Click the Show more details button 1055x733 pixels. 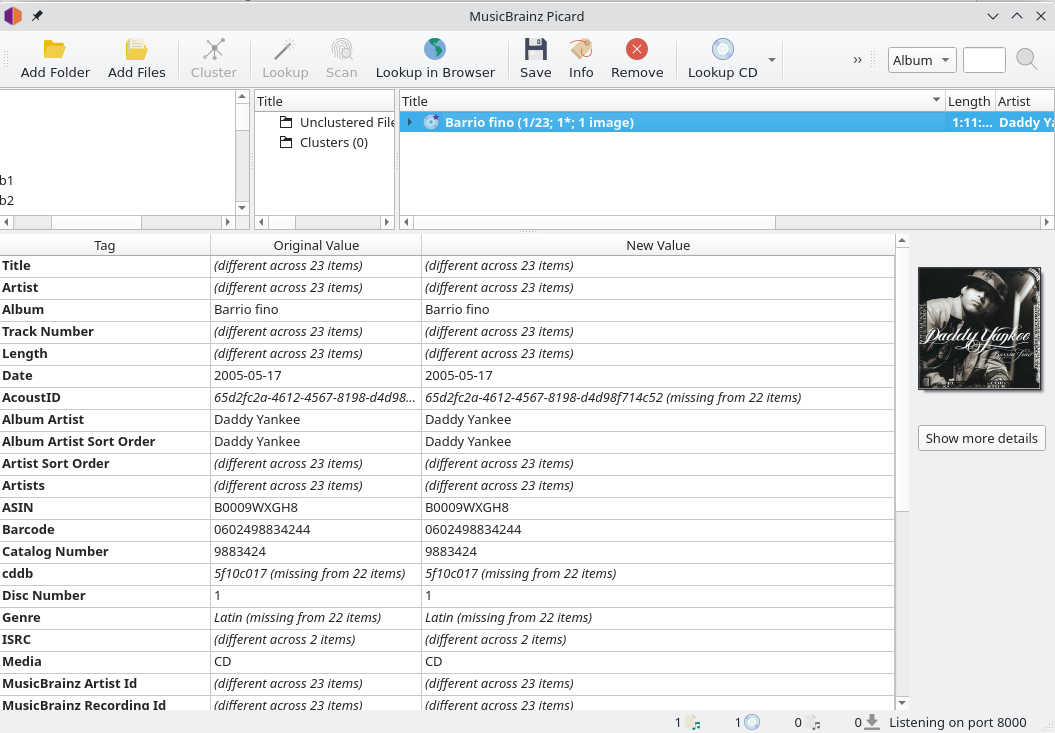point(981,438)
